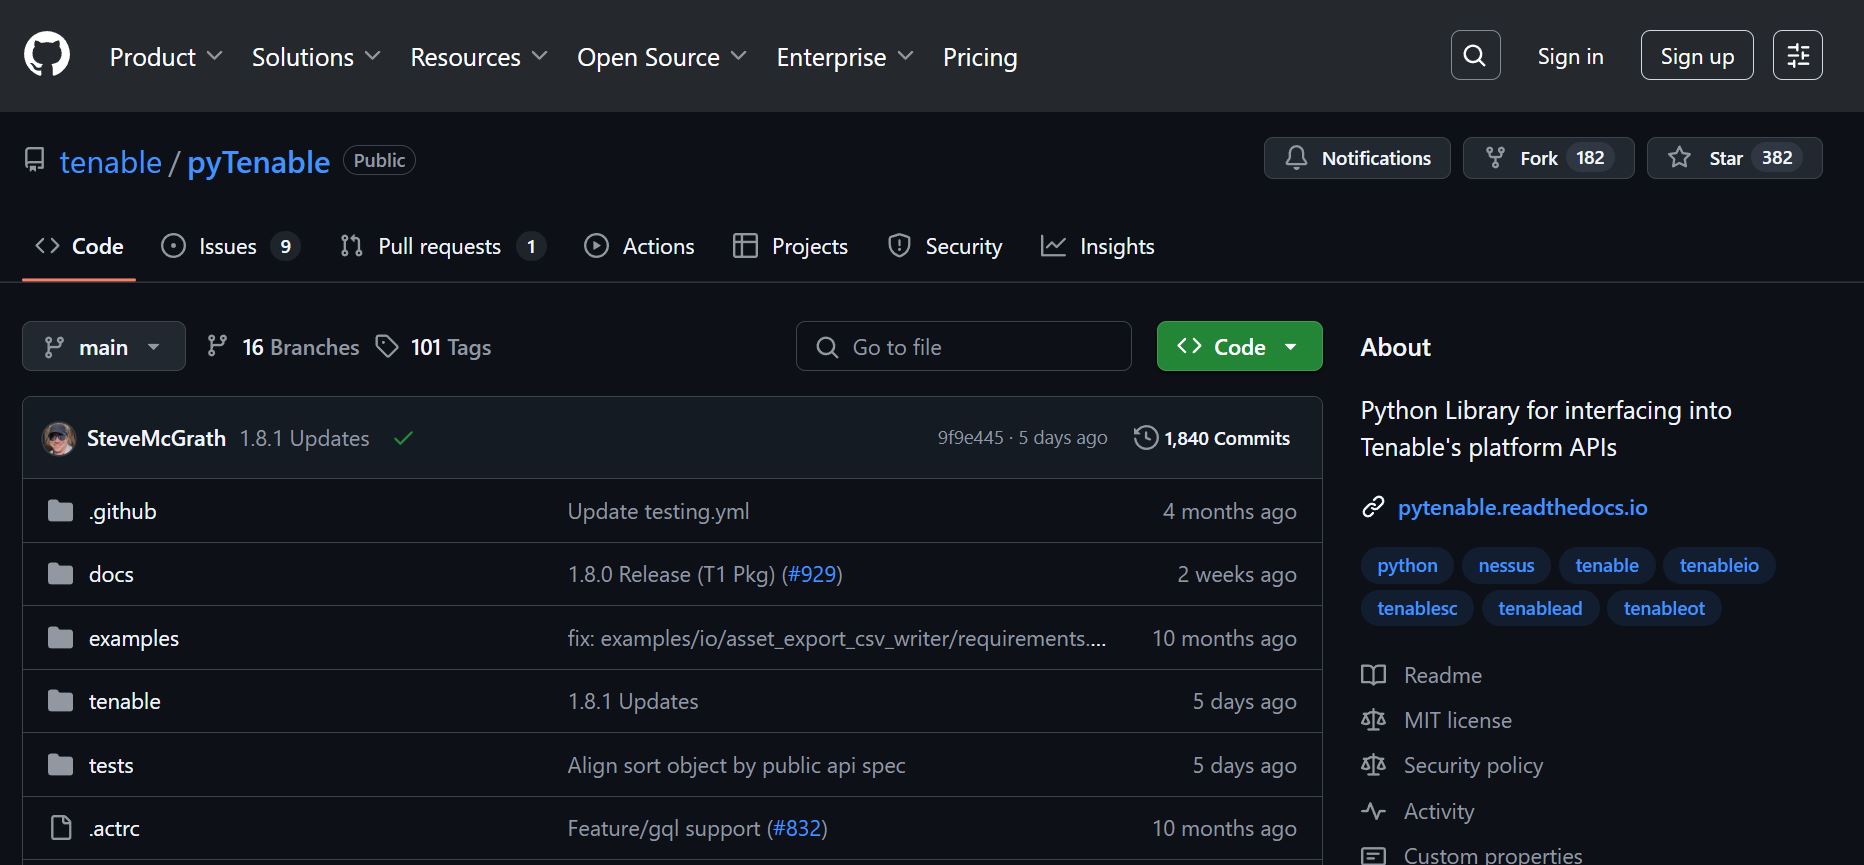The height and width of the screenshot is (865, 1864).
Task: Click SteveMcGrath's avatar image
Action: (59, 438)
